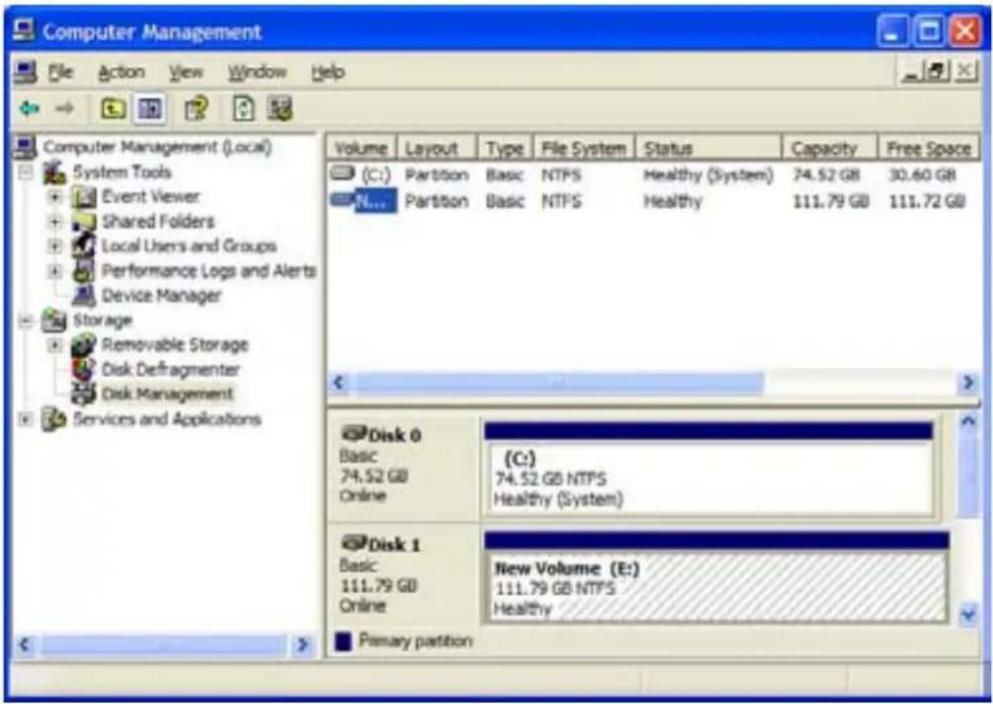Click the disk view scroll up arrow
The height and width of the screenshot is (704, 993).
tap(968, 422)
